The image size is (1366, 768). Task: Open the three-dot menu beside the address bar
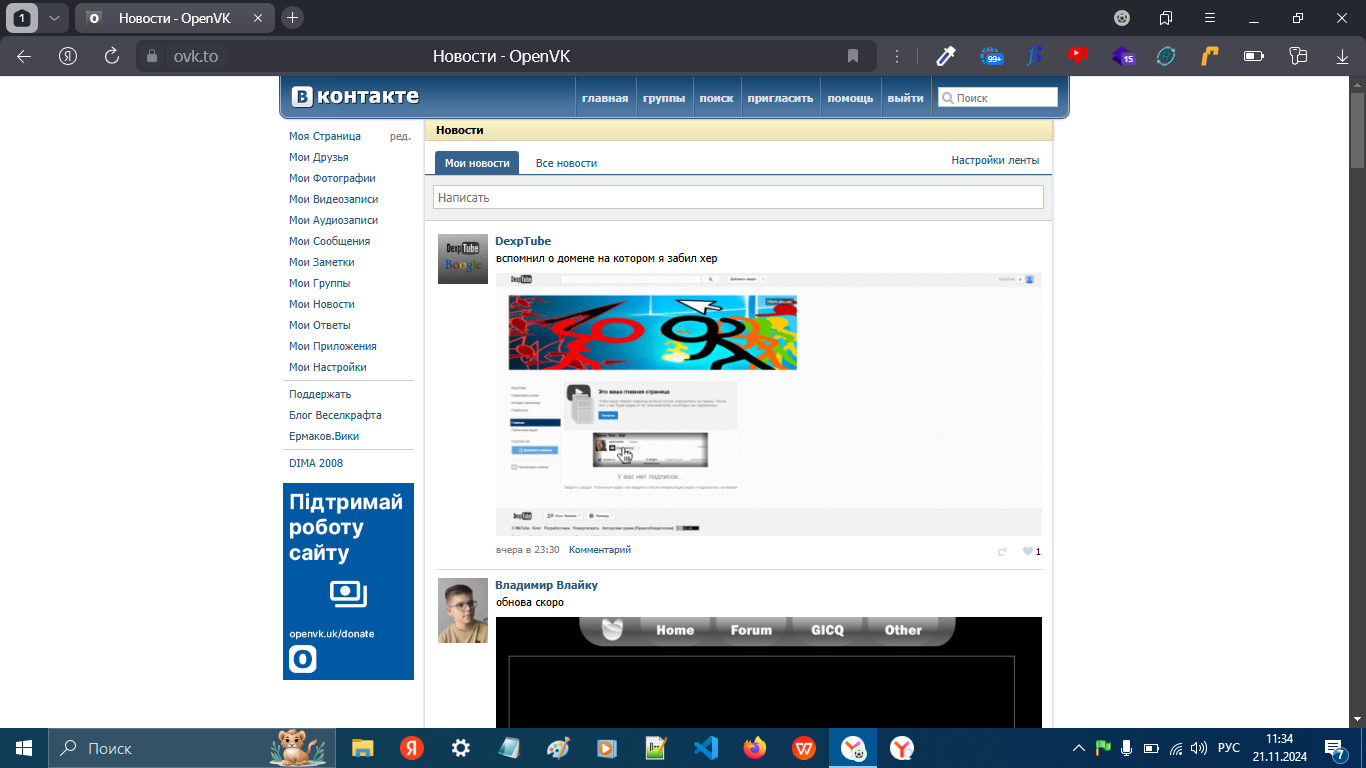pos(897,56)
